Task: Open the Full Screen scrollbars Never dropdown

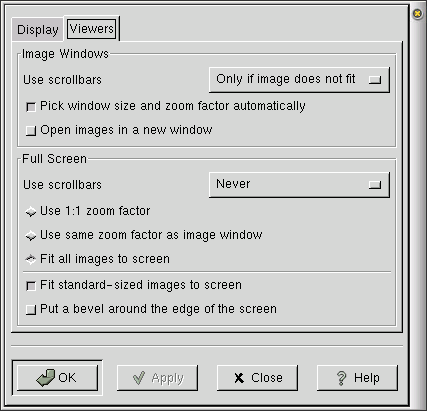Action: point(299,185)
